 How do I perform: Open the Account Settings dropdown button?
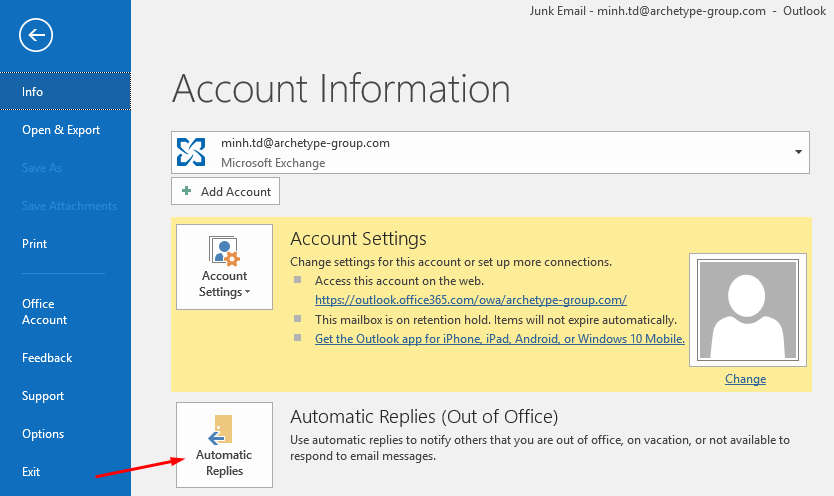[224, 267]
